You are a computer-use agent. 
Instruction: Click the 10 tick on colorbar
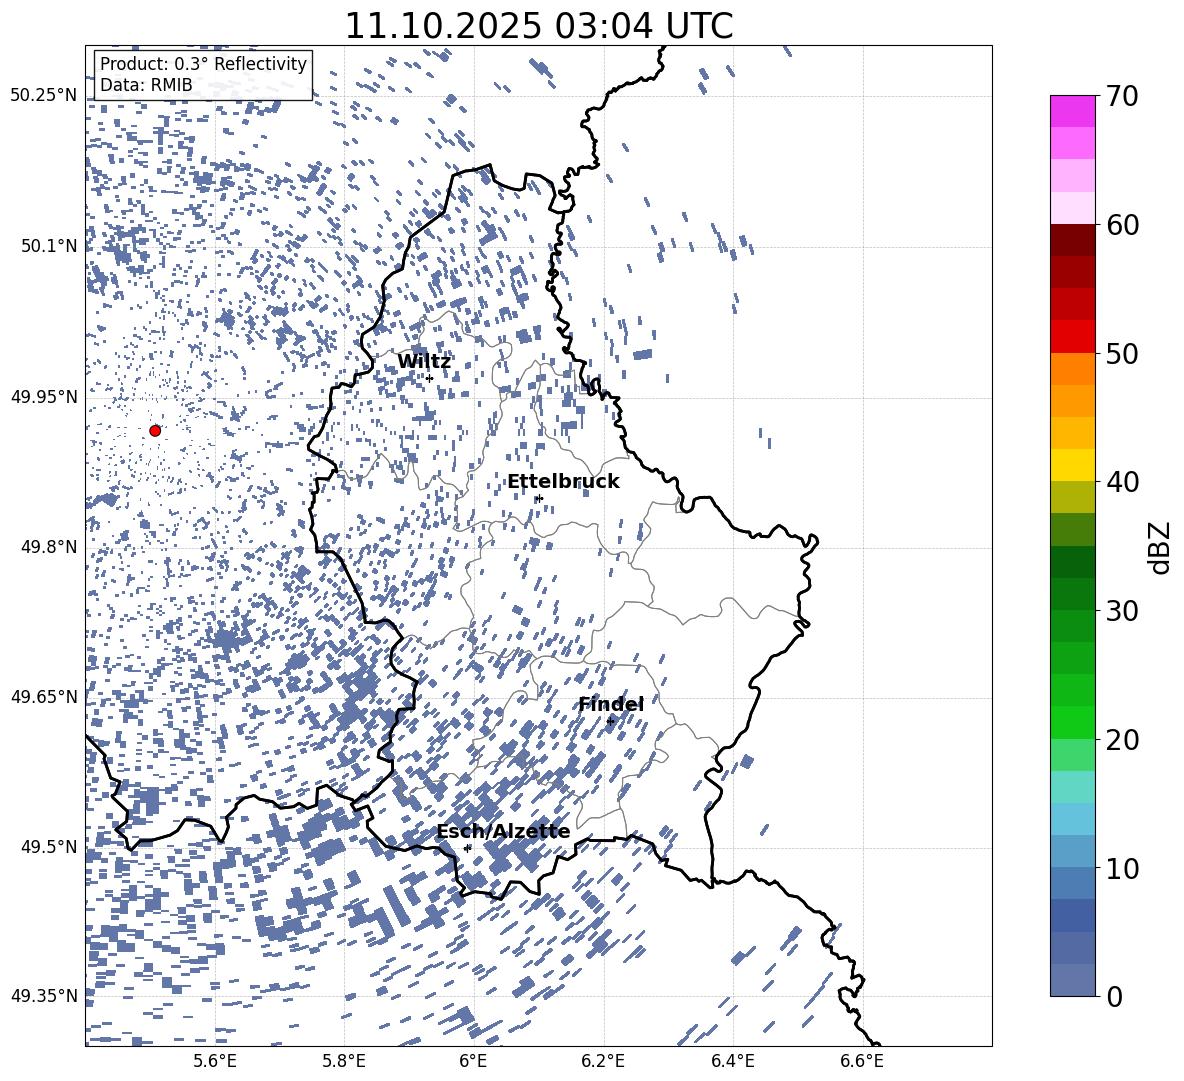pyautogui.click(x=1122, y=867)
